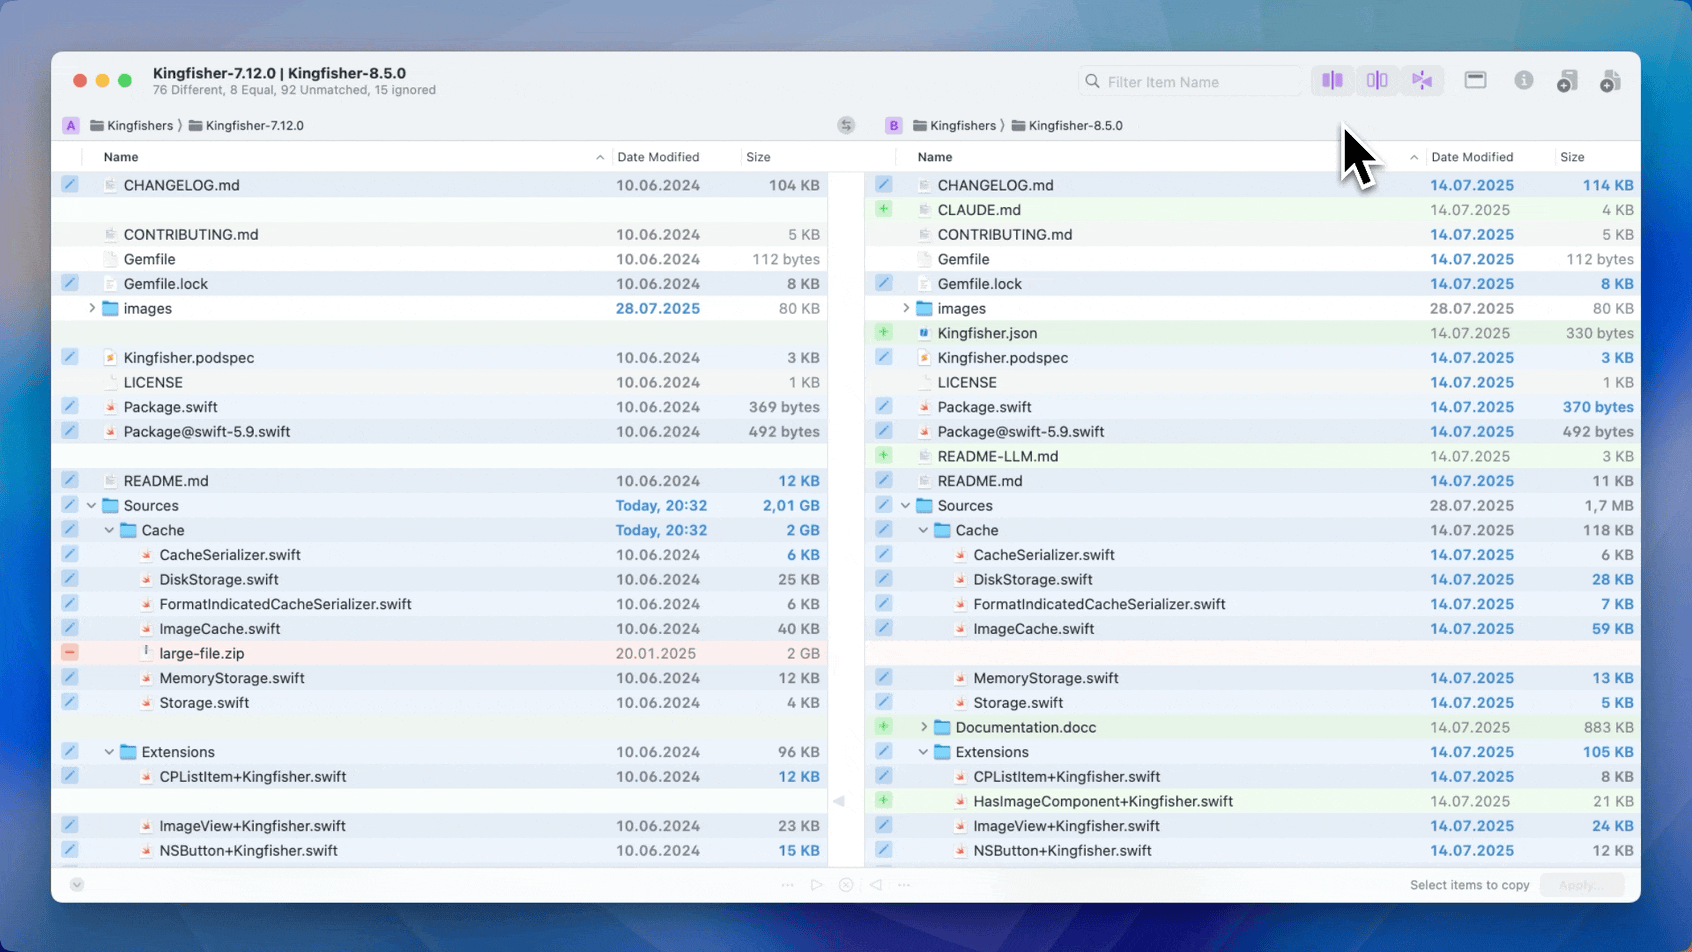This screenshot has width=1692, height=952.
Task: Click the pencil status icon for CHANGELOG.md in Kingfisher-7.12.0
Action: coord(70,184)
